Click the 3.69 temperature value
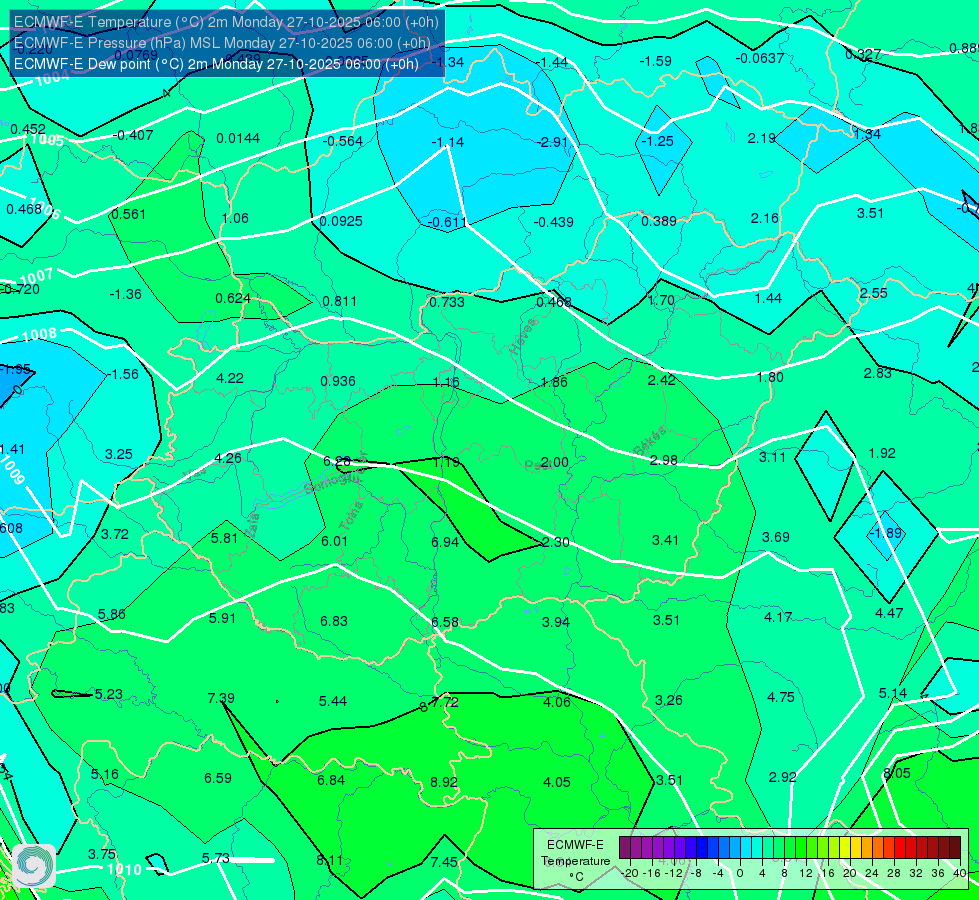Viewport: 979px width, 900px height. coord(775,537)
